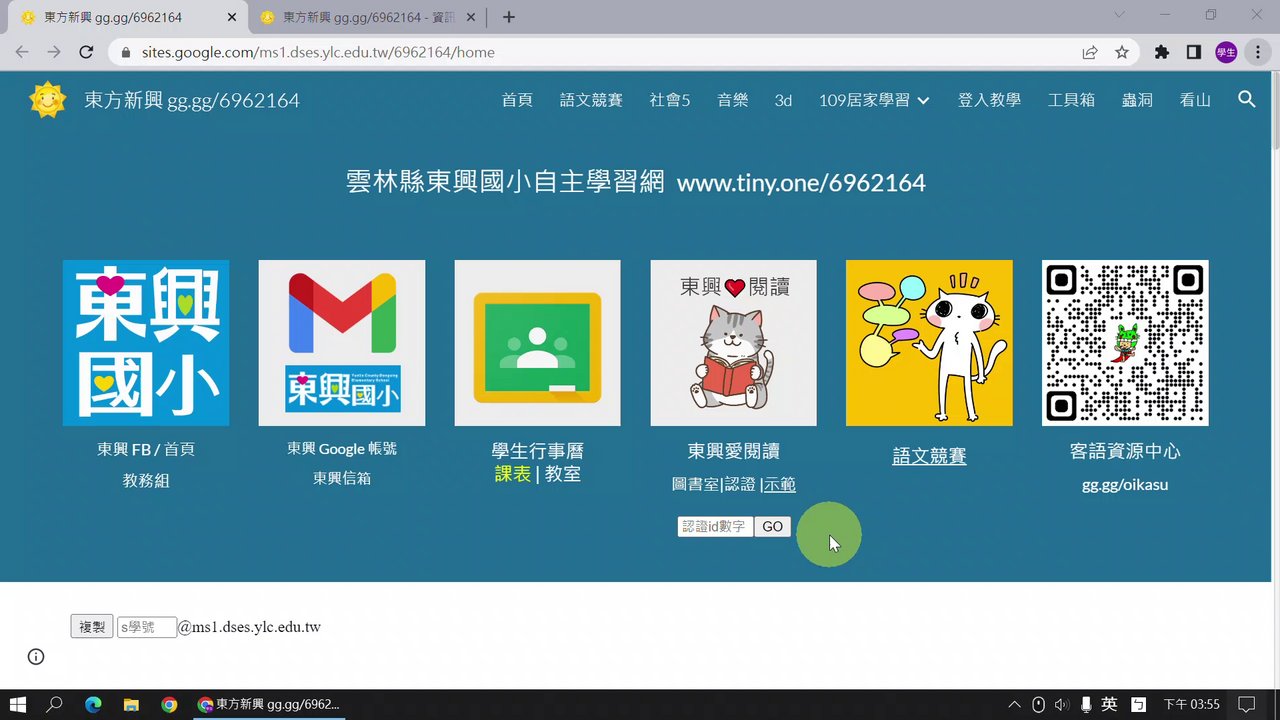The width and height of the screenshot is (1280, 720).
Task: Show hidden system tray icons chevron
Action: tap(1014, 704)
